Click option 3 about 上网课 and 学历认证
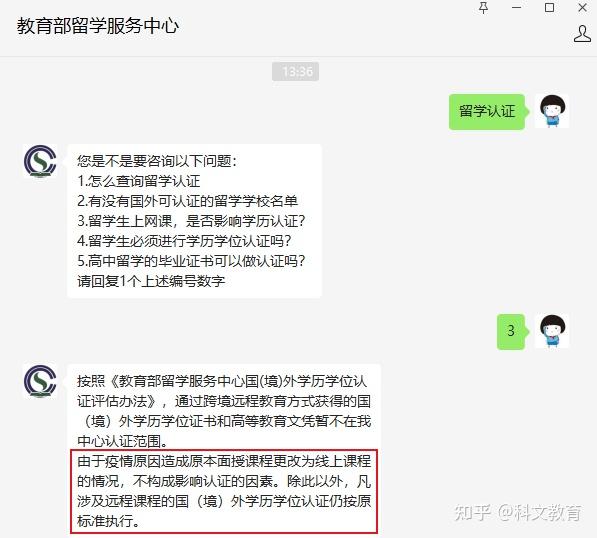 click(x=191, y=221)
